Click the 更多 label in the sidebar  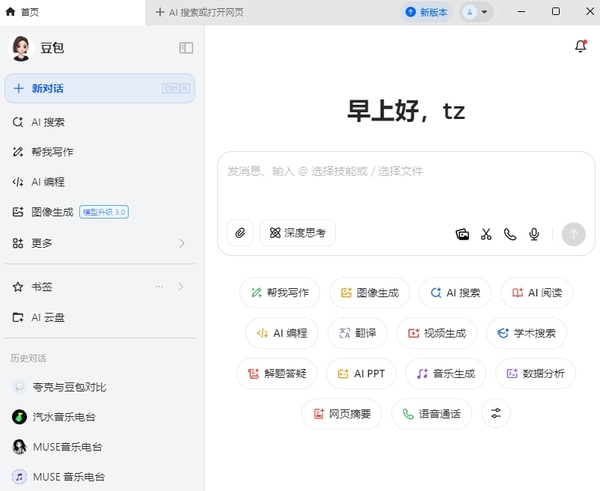point(42,243)
